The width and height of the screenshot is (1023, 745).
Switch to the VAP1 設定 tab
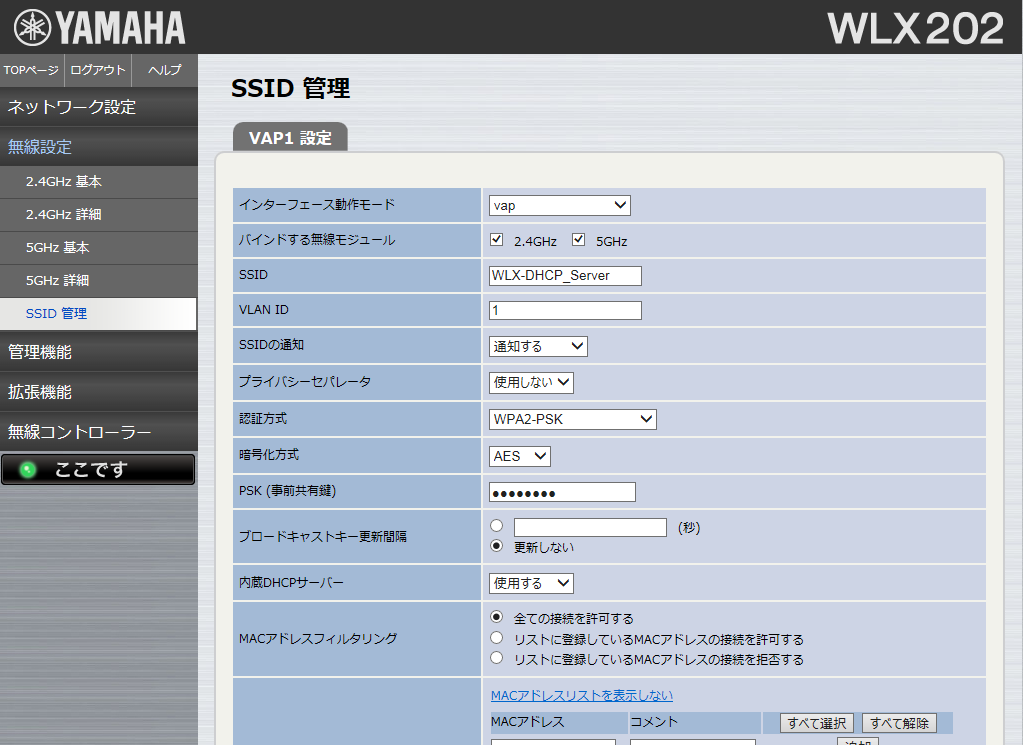click(289, 139)
